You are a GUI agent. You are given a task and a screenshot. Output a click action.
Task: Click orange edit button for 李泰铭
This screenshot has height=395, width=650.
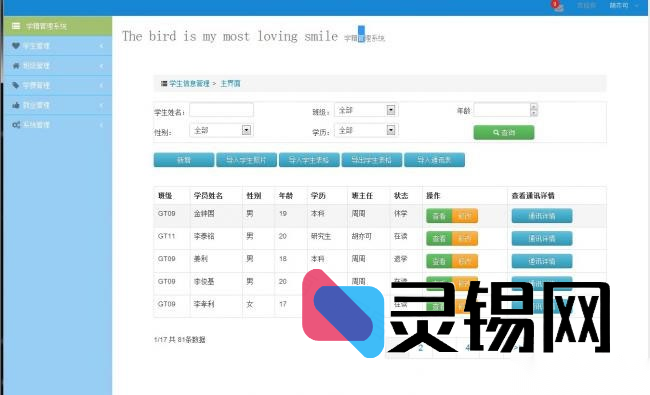(465, 238)
